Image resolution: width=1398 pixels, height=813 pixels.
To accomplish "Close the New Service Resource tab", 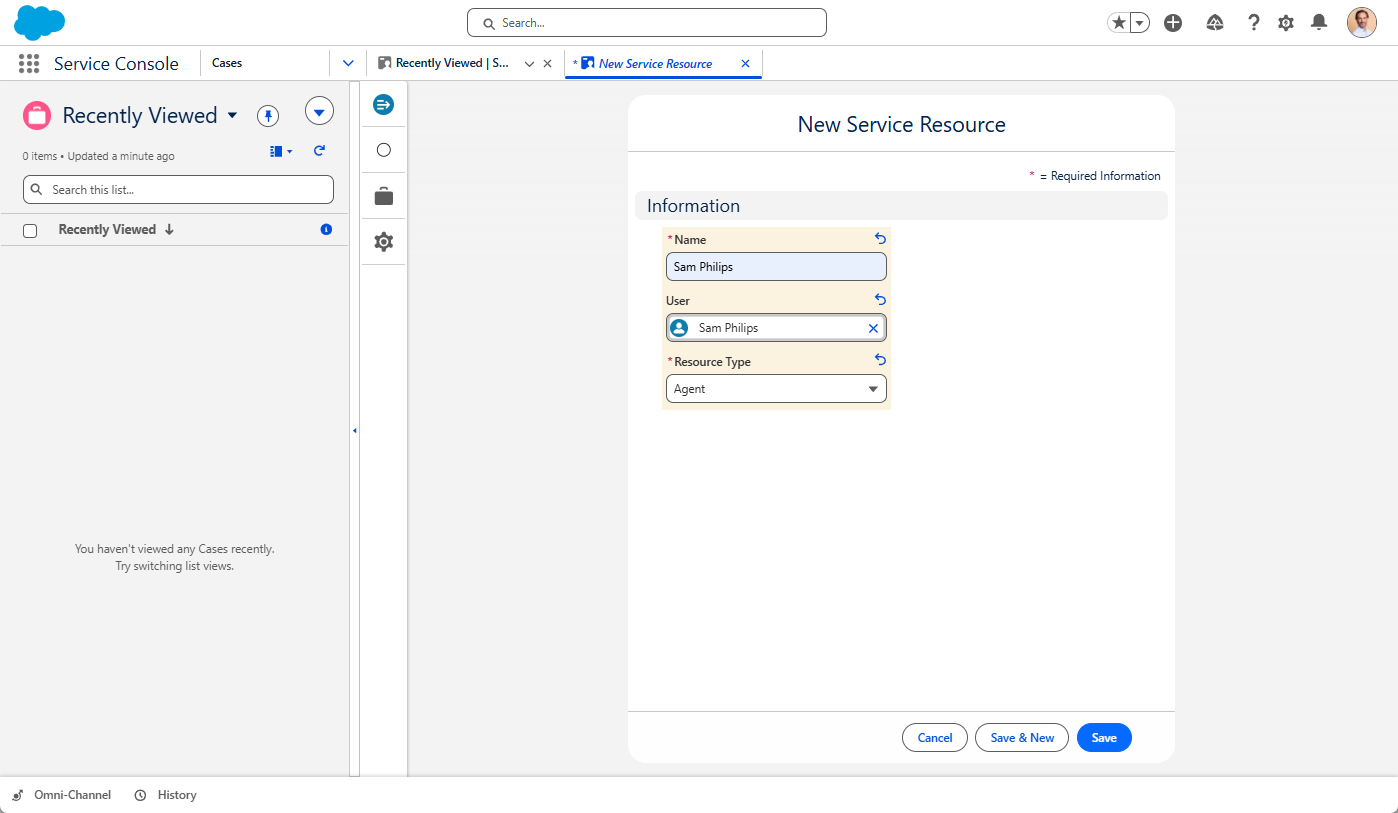I will (x=745, y=63).
